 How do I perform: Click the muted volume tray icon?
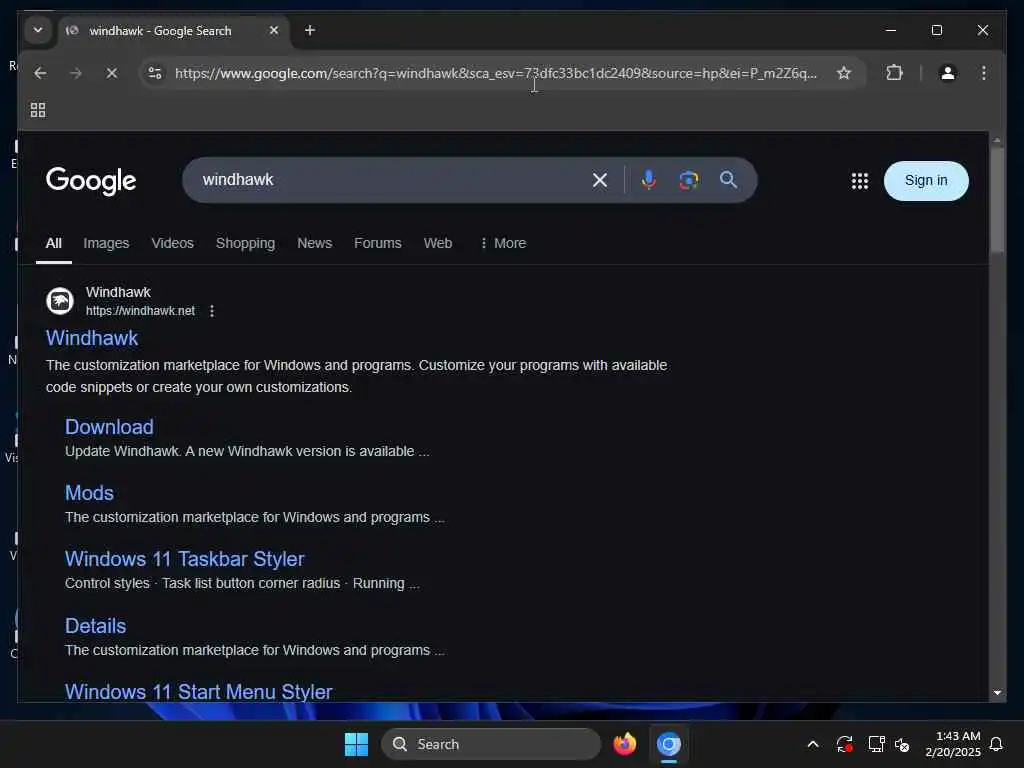coord(902,744)
